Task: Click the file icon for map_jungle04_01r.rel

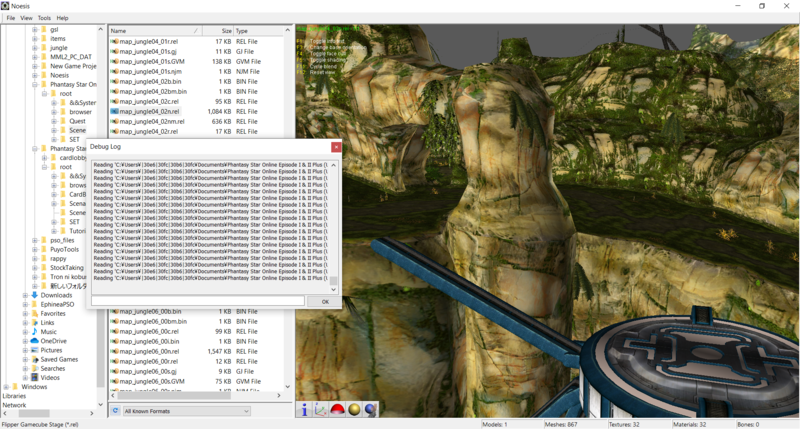Action: (115, 41)
